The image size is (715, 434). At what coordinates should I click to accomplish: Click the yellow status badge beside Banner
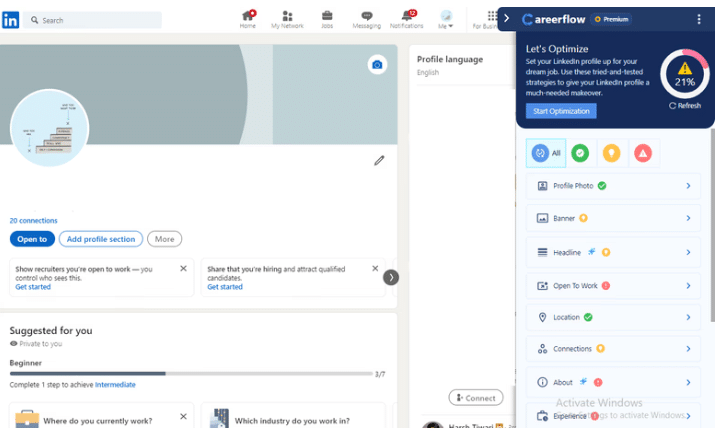[x=583, y=218]
